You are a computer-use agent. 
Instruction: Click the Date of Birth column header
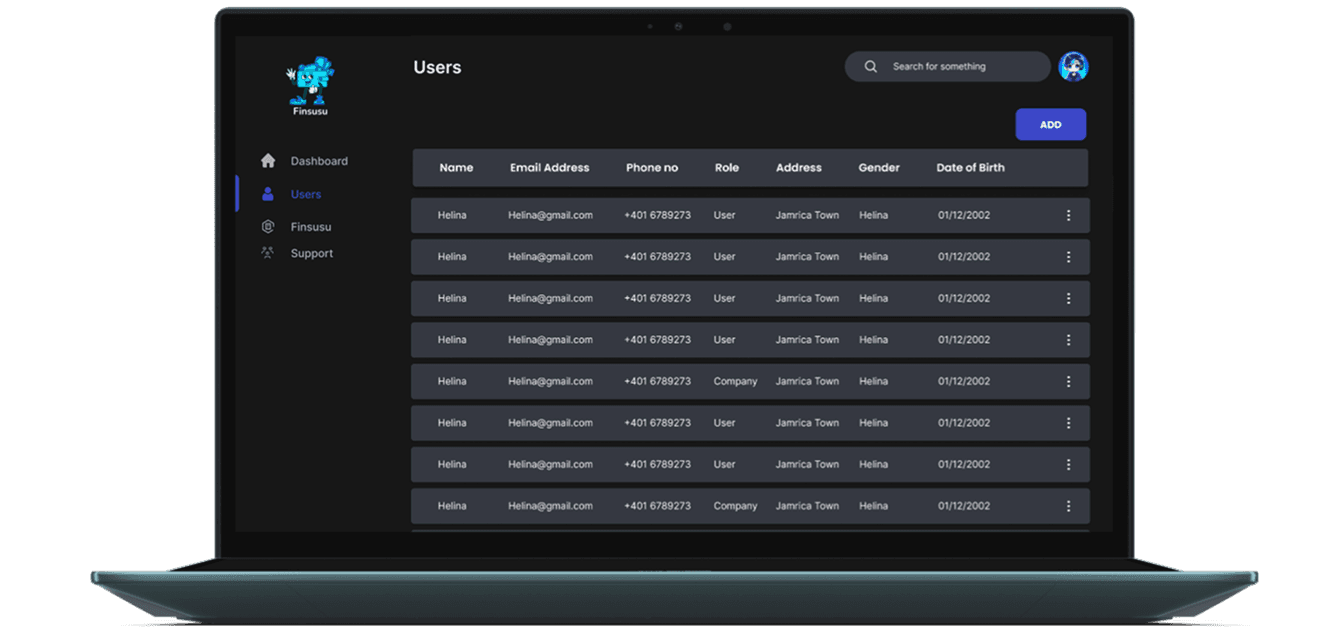pos(970,168)
